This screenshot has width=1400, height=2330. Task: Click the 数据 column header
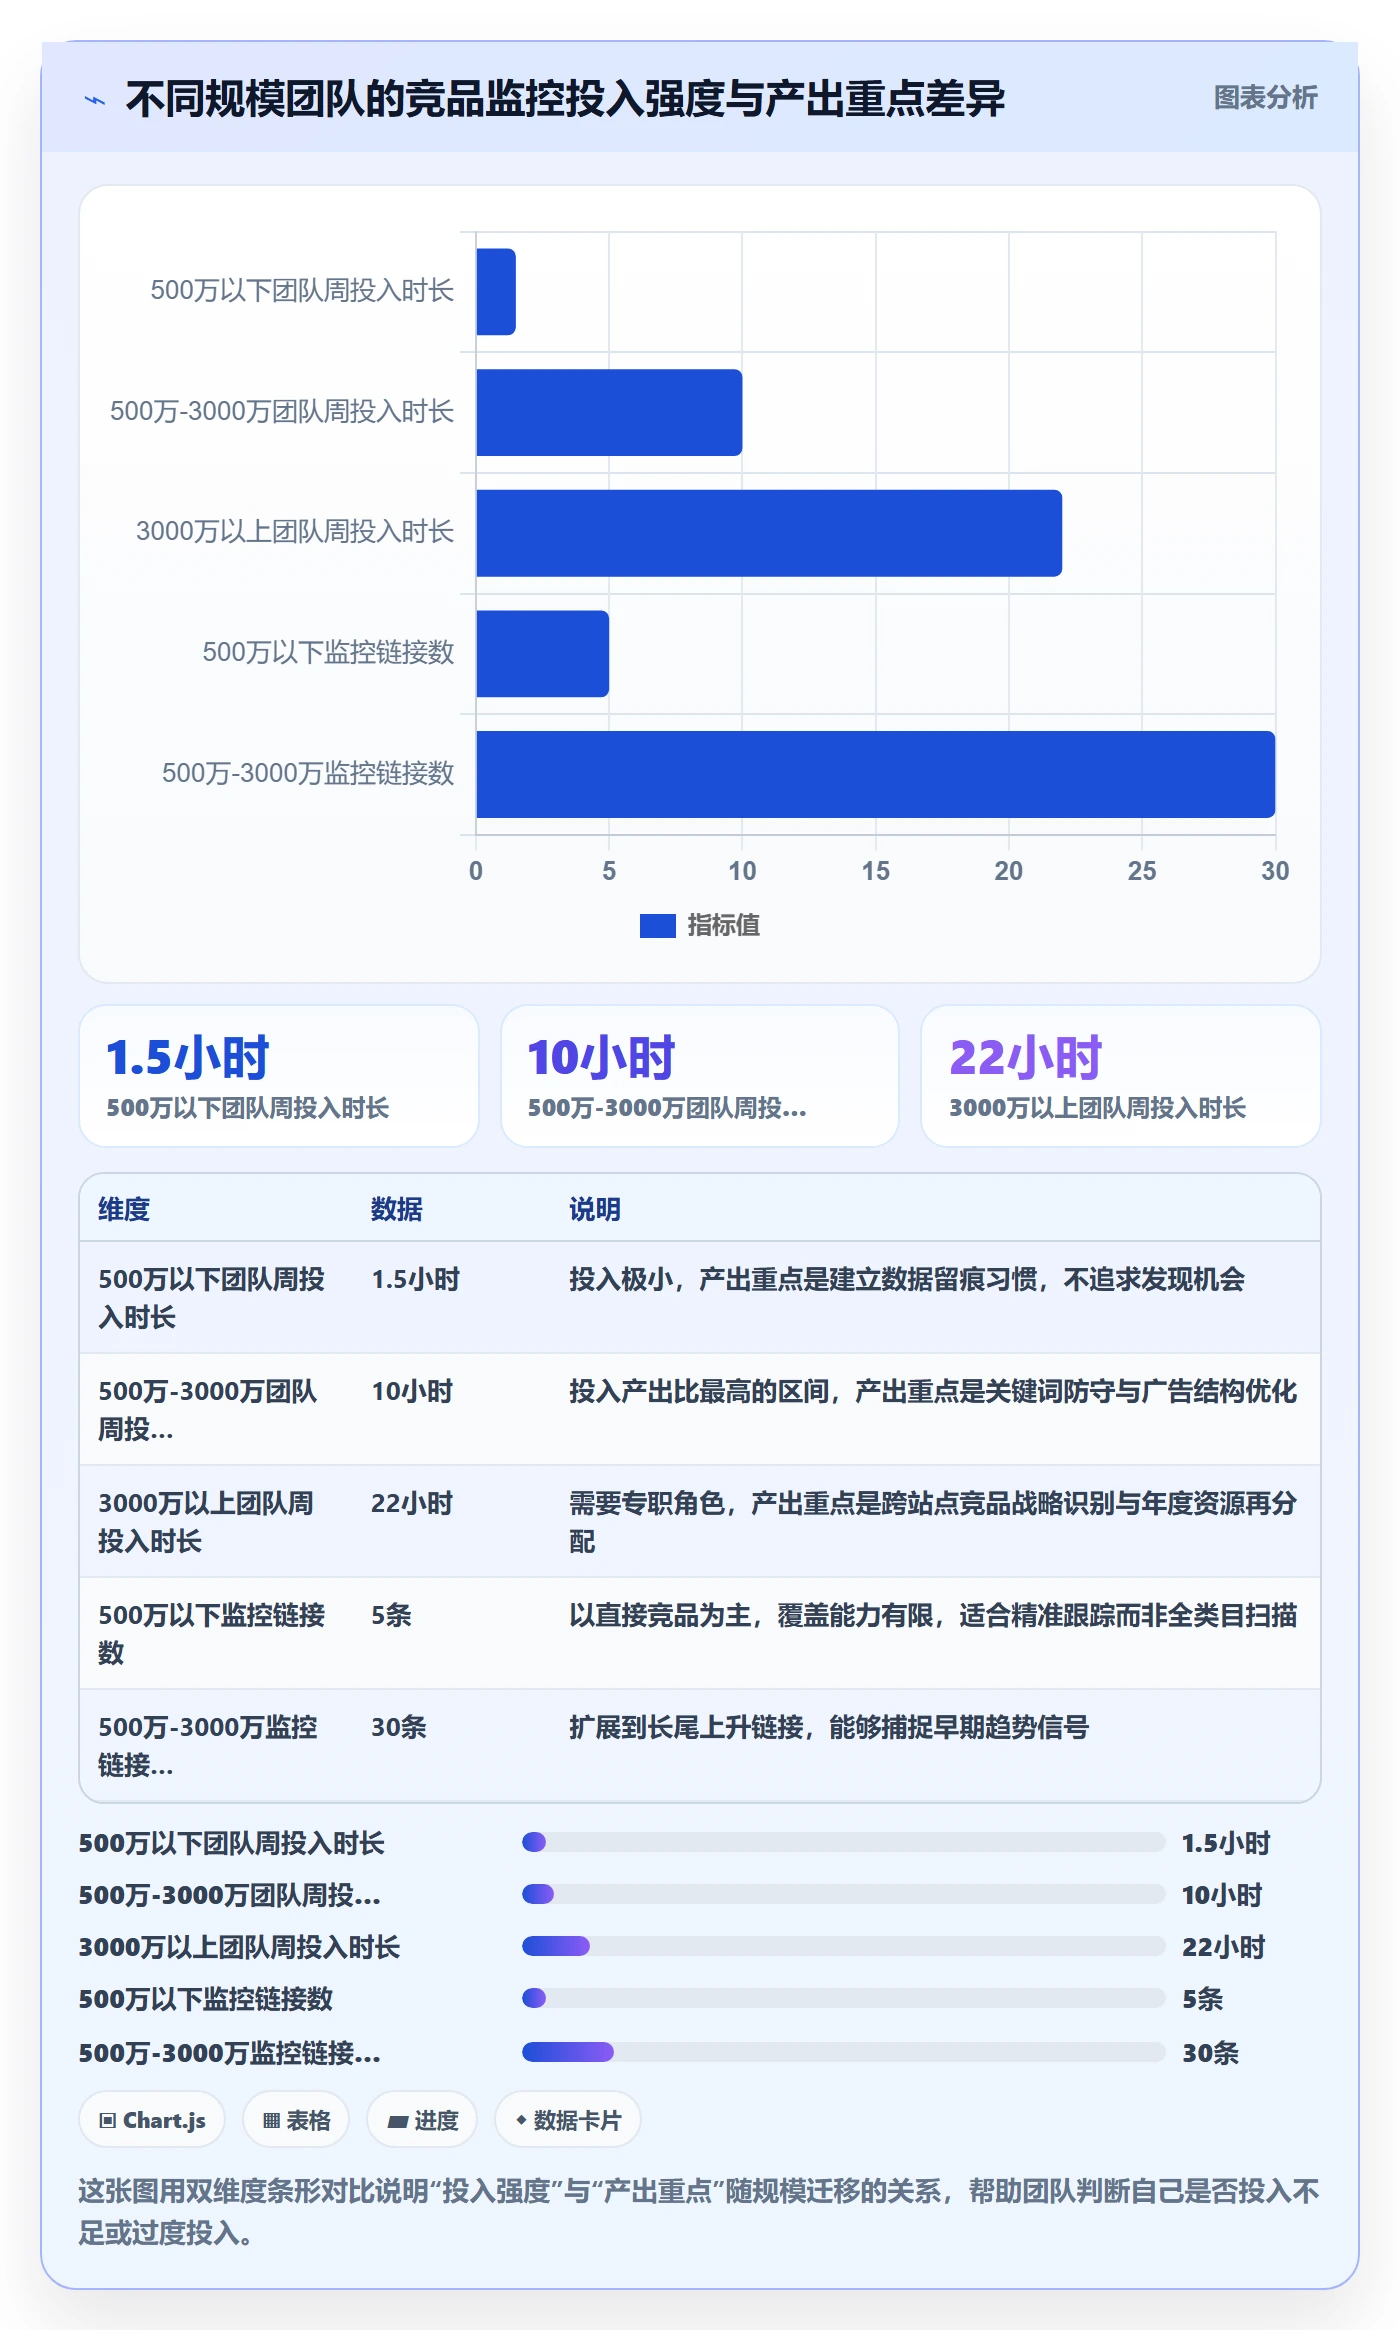pyautogui.click(x=397, y=1209)
